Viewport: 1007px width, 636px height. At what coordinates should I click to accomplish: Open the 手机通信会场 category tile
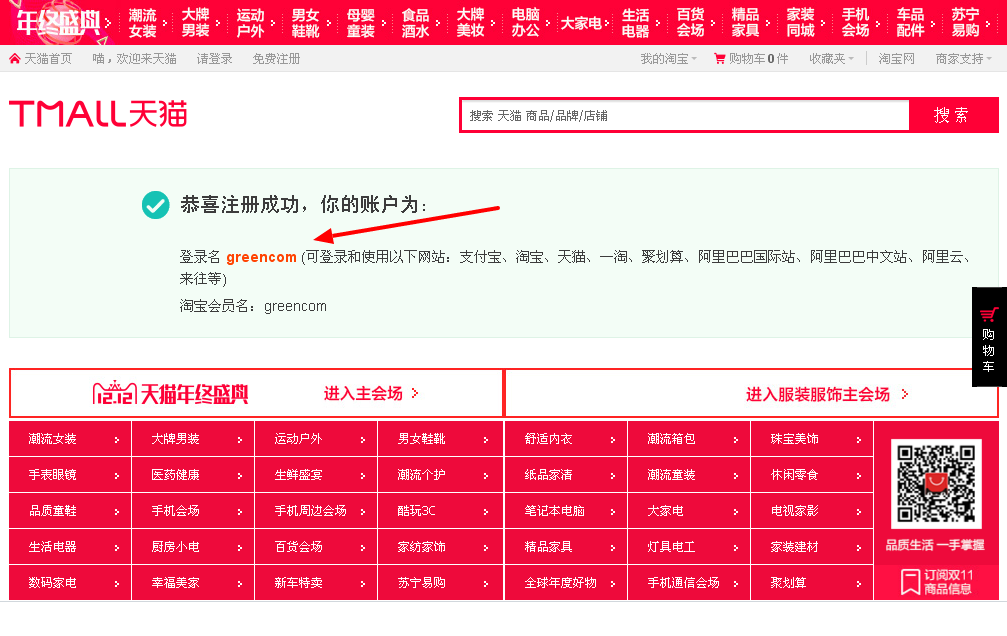pyautogui.click(x=689, y=583)
